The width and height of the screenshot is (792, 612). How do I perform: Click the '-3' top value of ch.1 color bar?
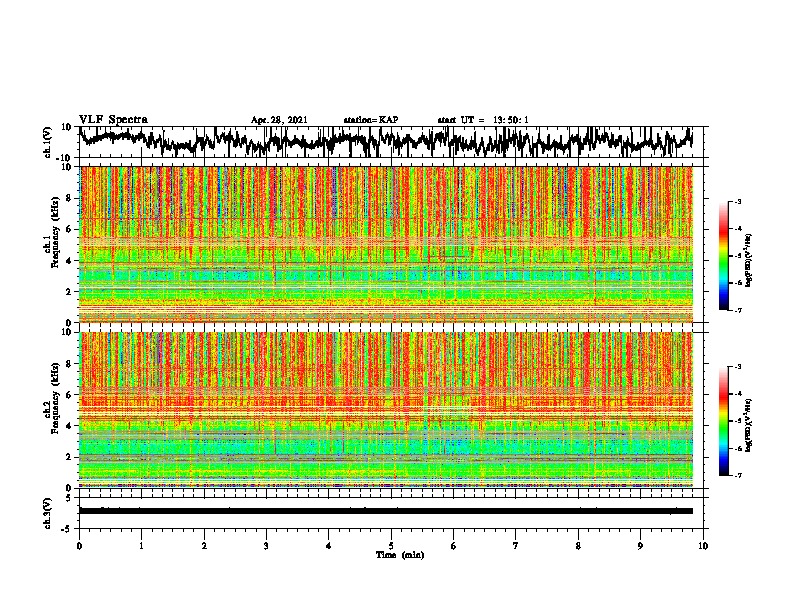click(738, 202)
